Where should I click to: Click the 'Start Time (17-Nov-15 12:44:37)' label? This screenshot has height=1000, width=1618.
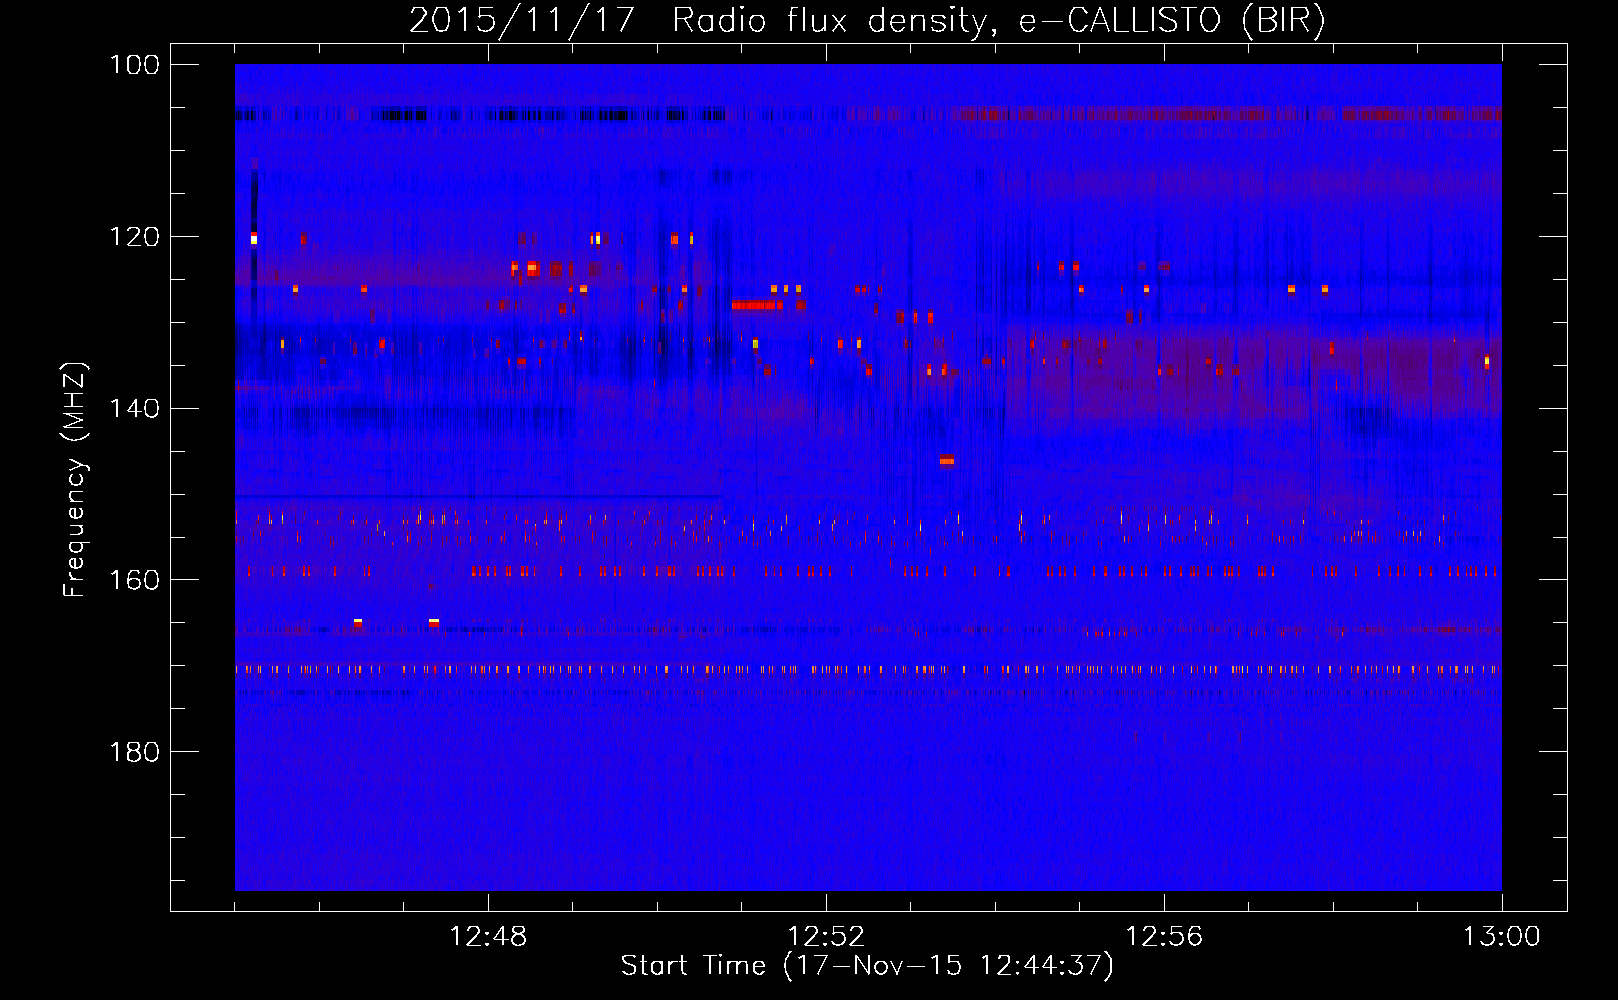[x=867, y=966]
